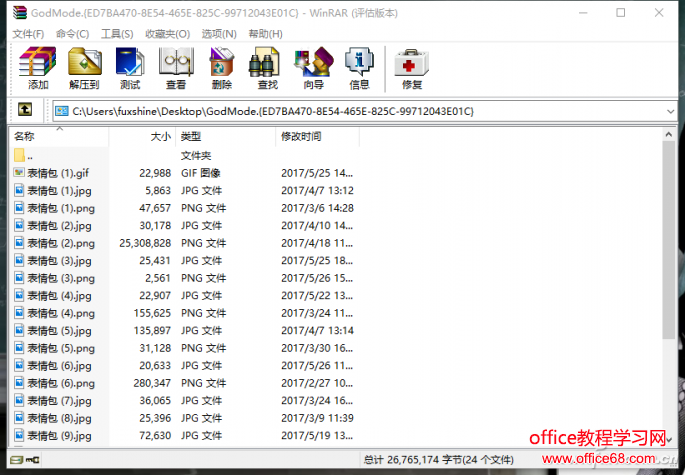The height and width of the screenshot is (475, 685).
Task: Click the 添加 (Add) toolbar icon
Action: tap(38, 62)
